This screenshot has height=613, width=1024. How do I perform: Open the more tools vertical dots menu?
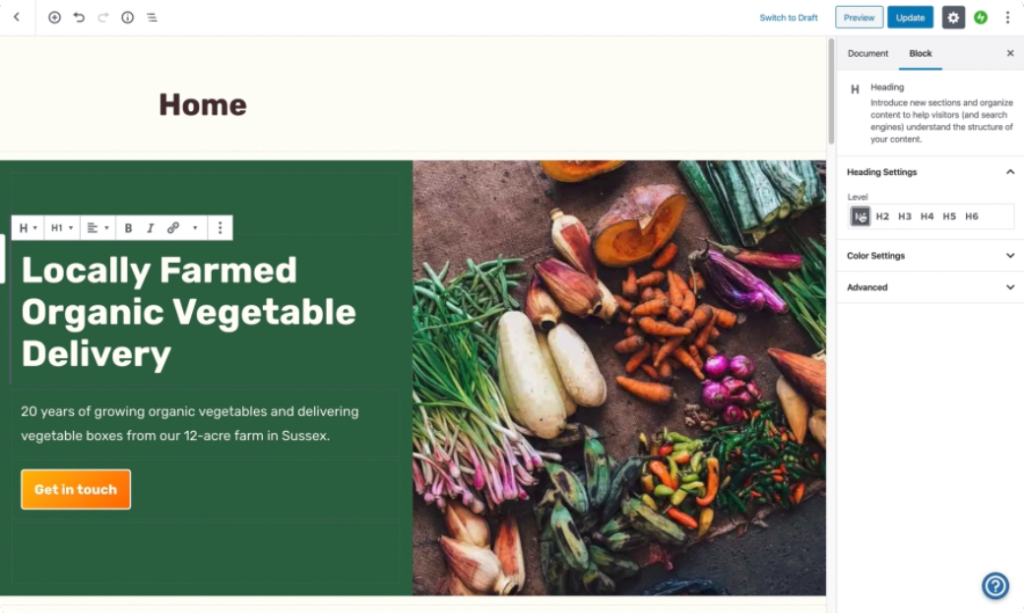[x=1007, y=18]
